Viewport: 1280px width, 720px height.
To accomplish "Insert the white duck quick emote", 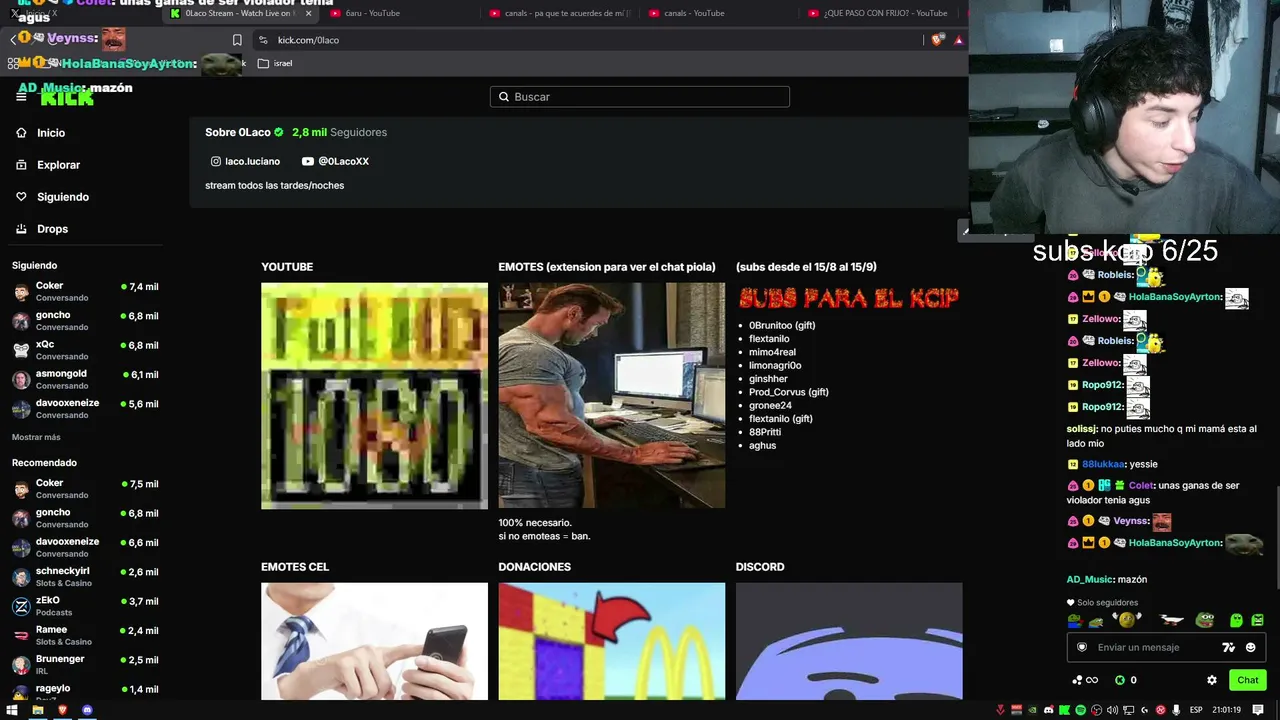I will pos(1171,620).
